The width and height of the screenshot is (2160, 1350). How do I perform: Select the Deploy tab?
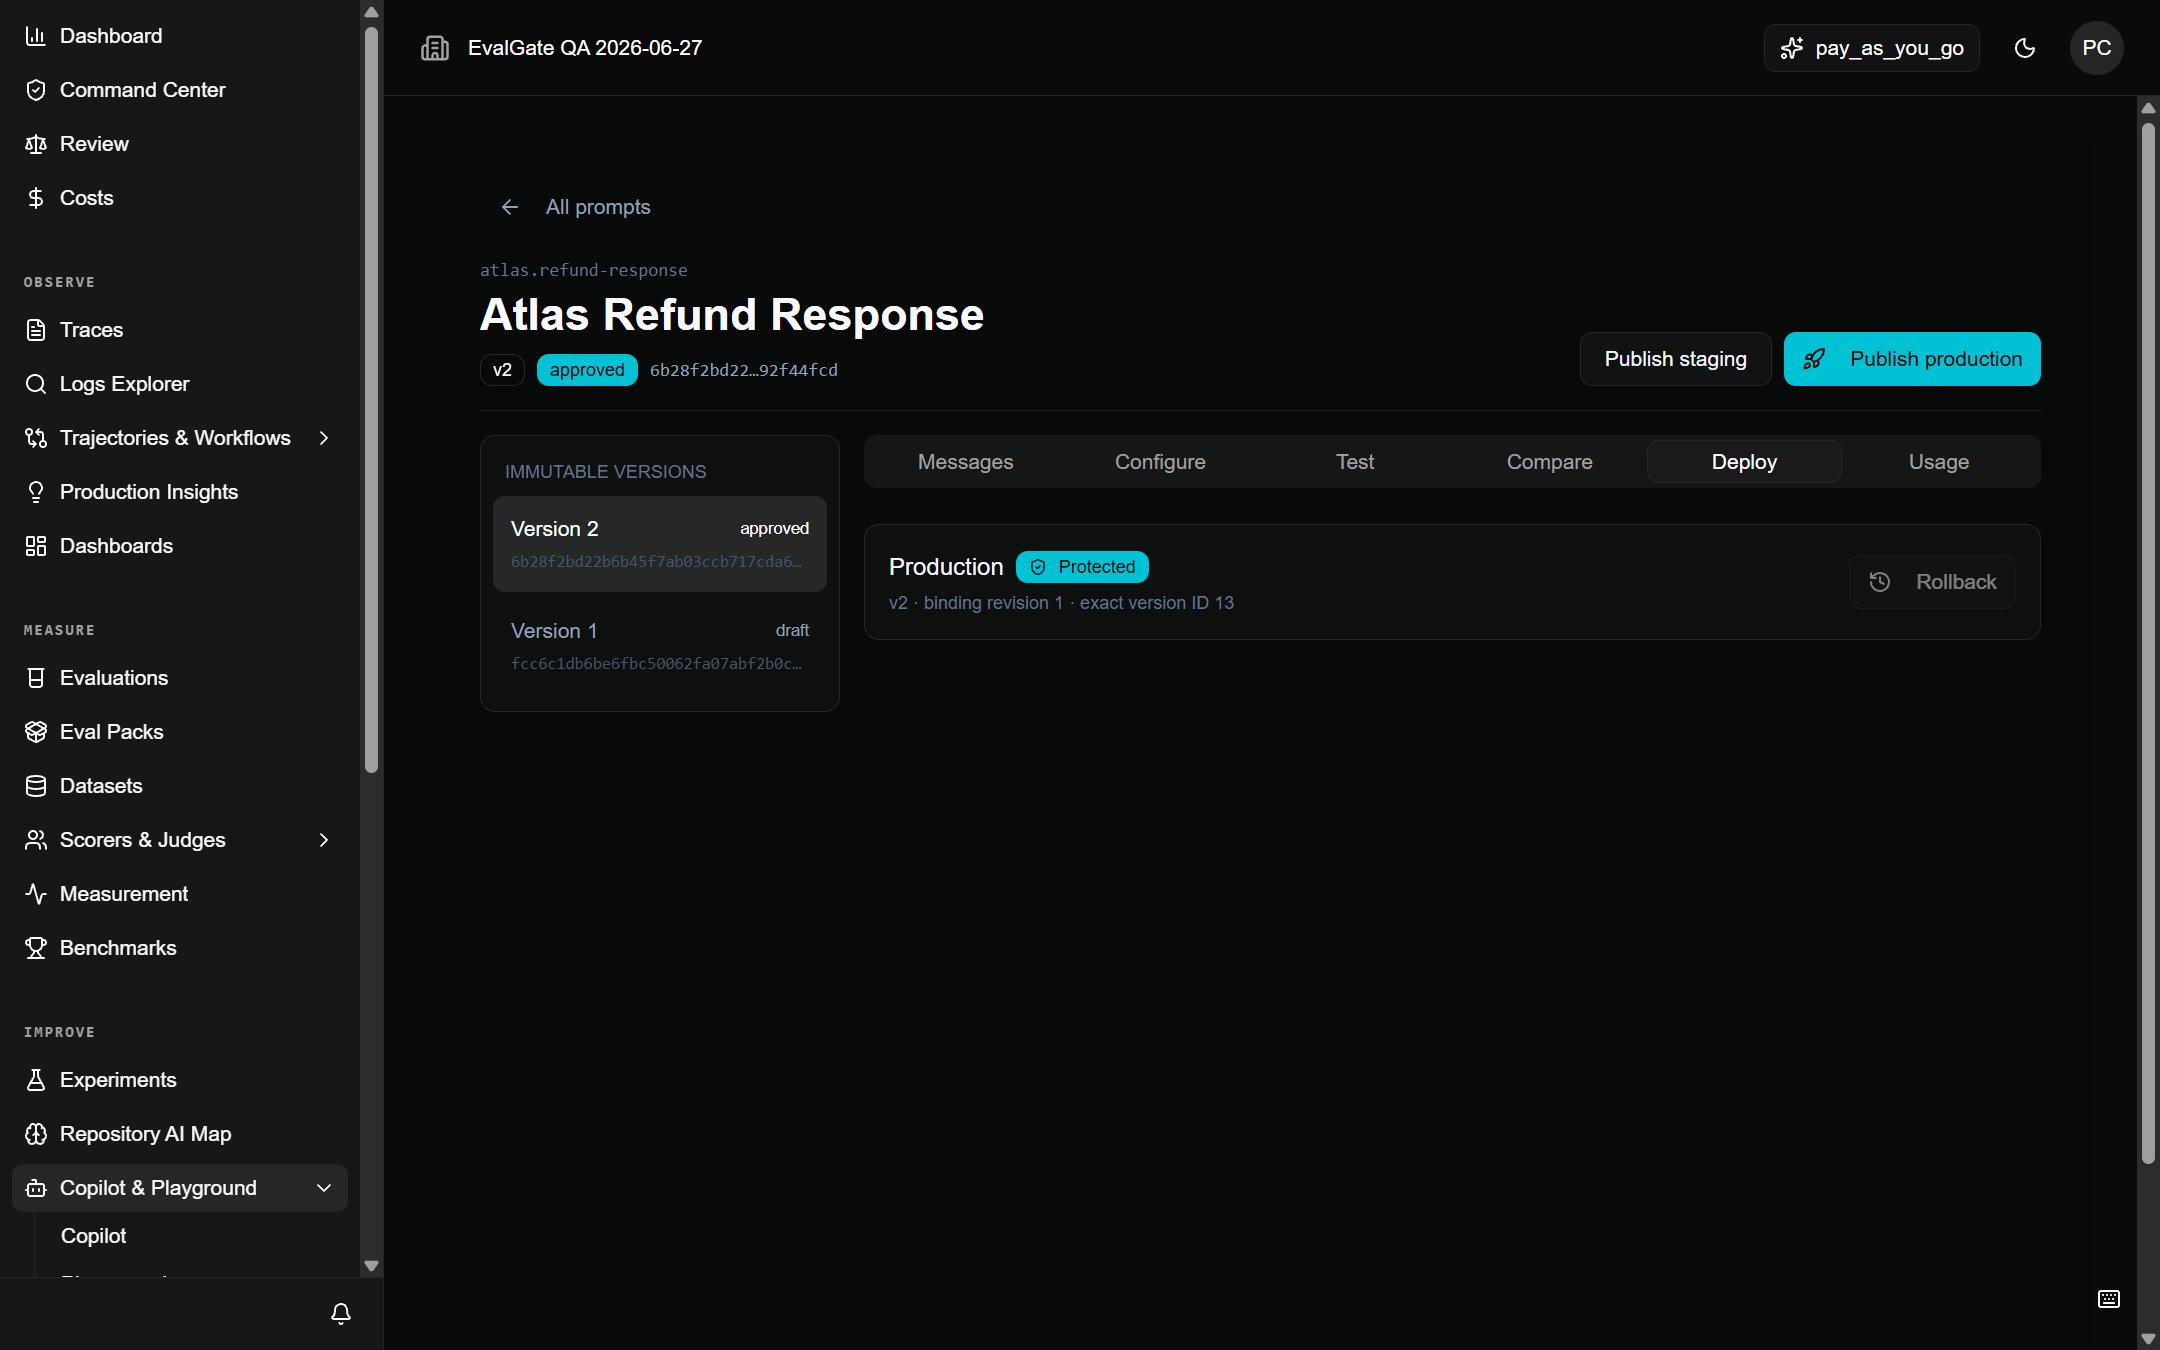coord(1744,462)
